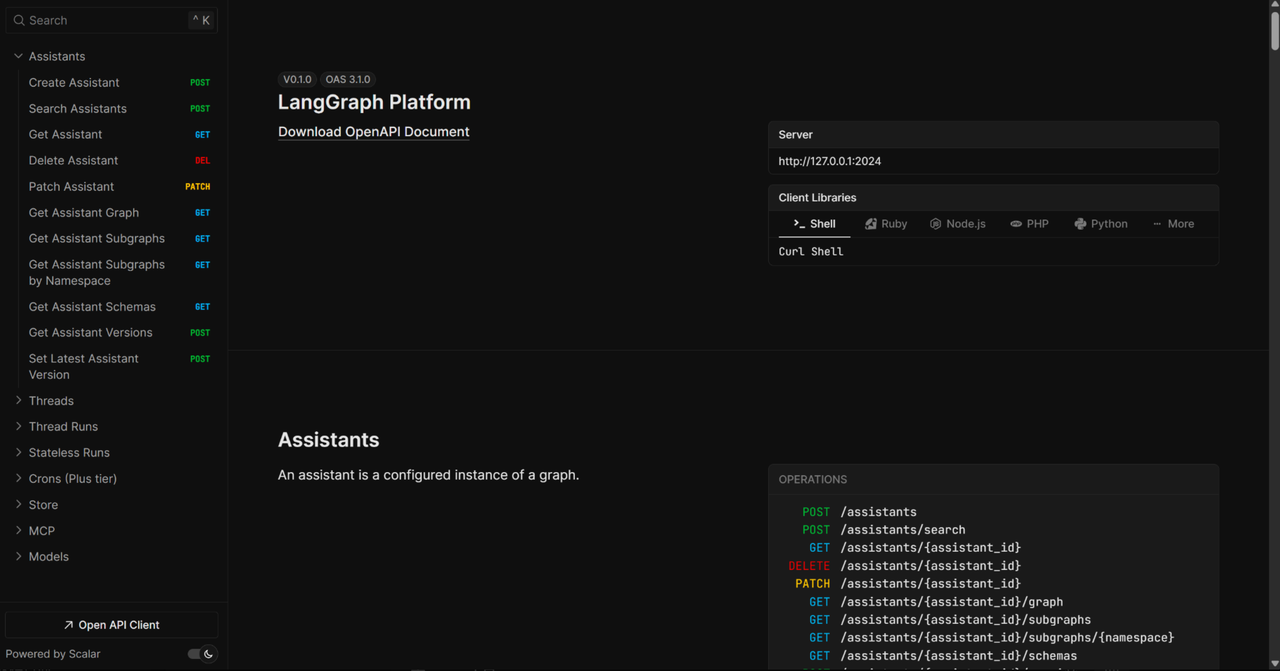Click the search magnifier icon
This screenshot has height=671, width=1280.
19,20
